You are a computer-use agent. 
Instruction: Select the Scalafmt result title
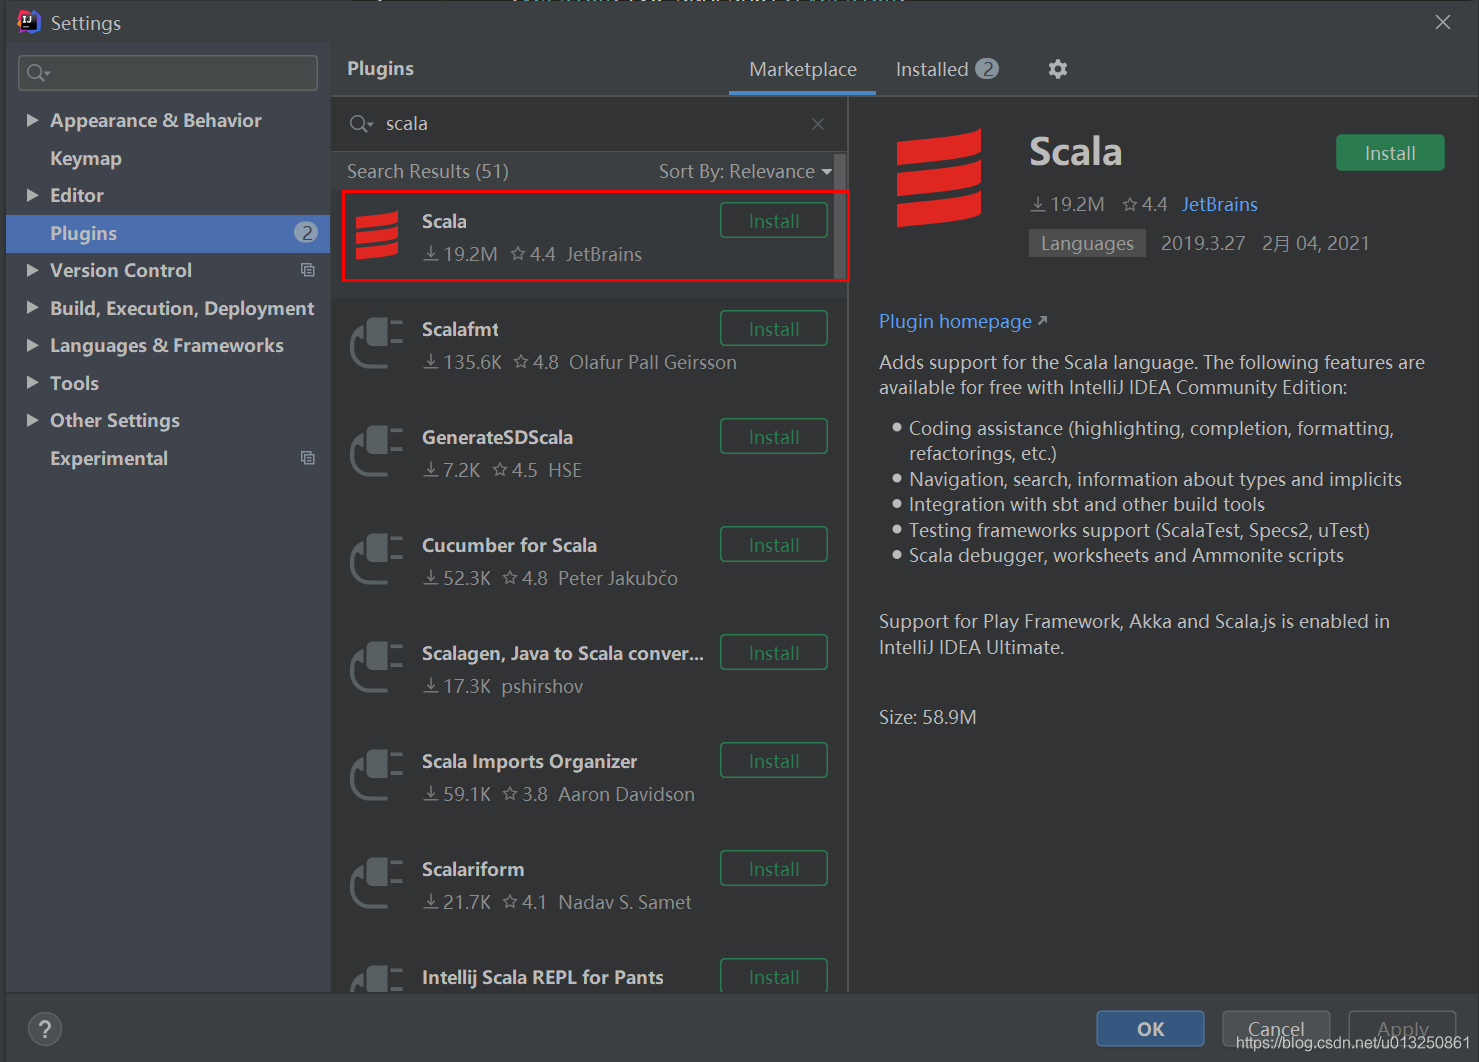(x=460, y=329)
